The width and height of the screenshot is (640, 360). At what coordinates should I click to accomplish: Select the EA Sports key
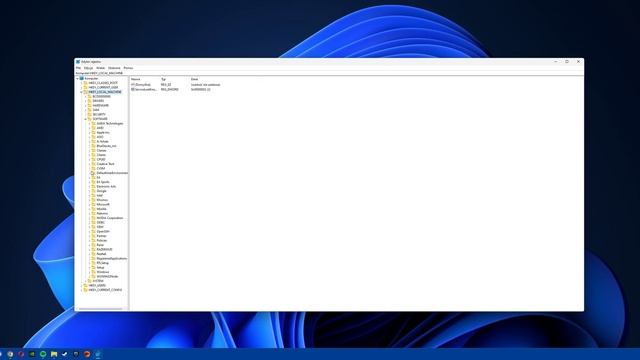click(103, 182)
